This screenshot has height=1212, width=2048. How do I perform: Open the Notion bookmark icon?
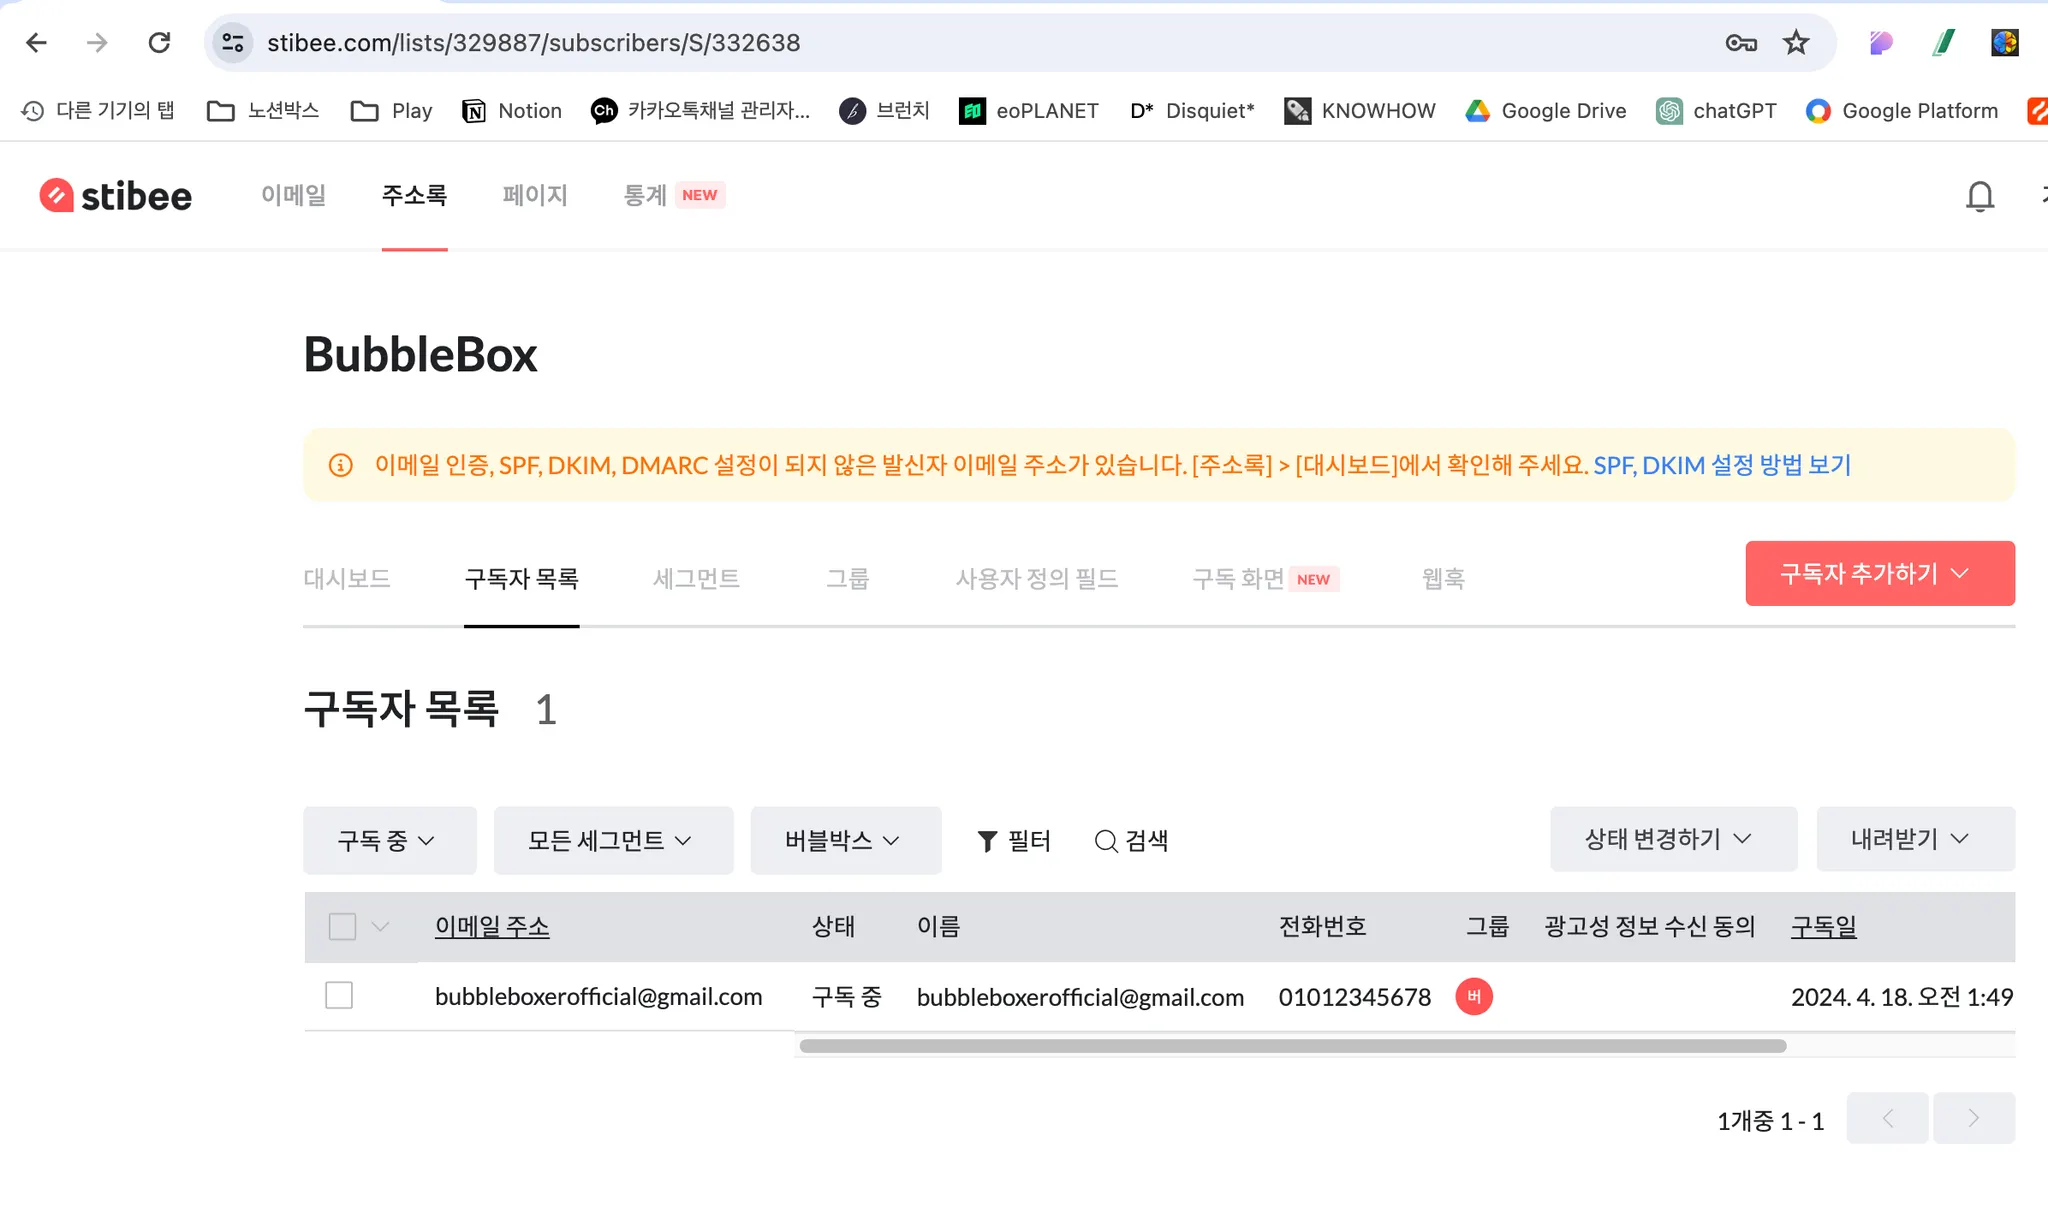tap(474, 111)
